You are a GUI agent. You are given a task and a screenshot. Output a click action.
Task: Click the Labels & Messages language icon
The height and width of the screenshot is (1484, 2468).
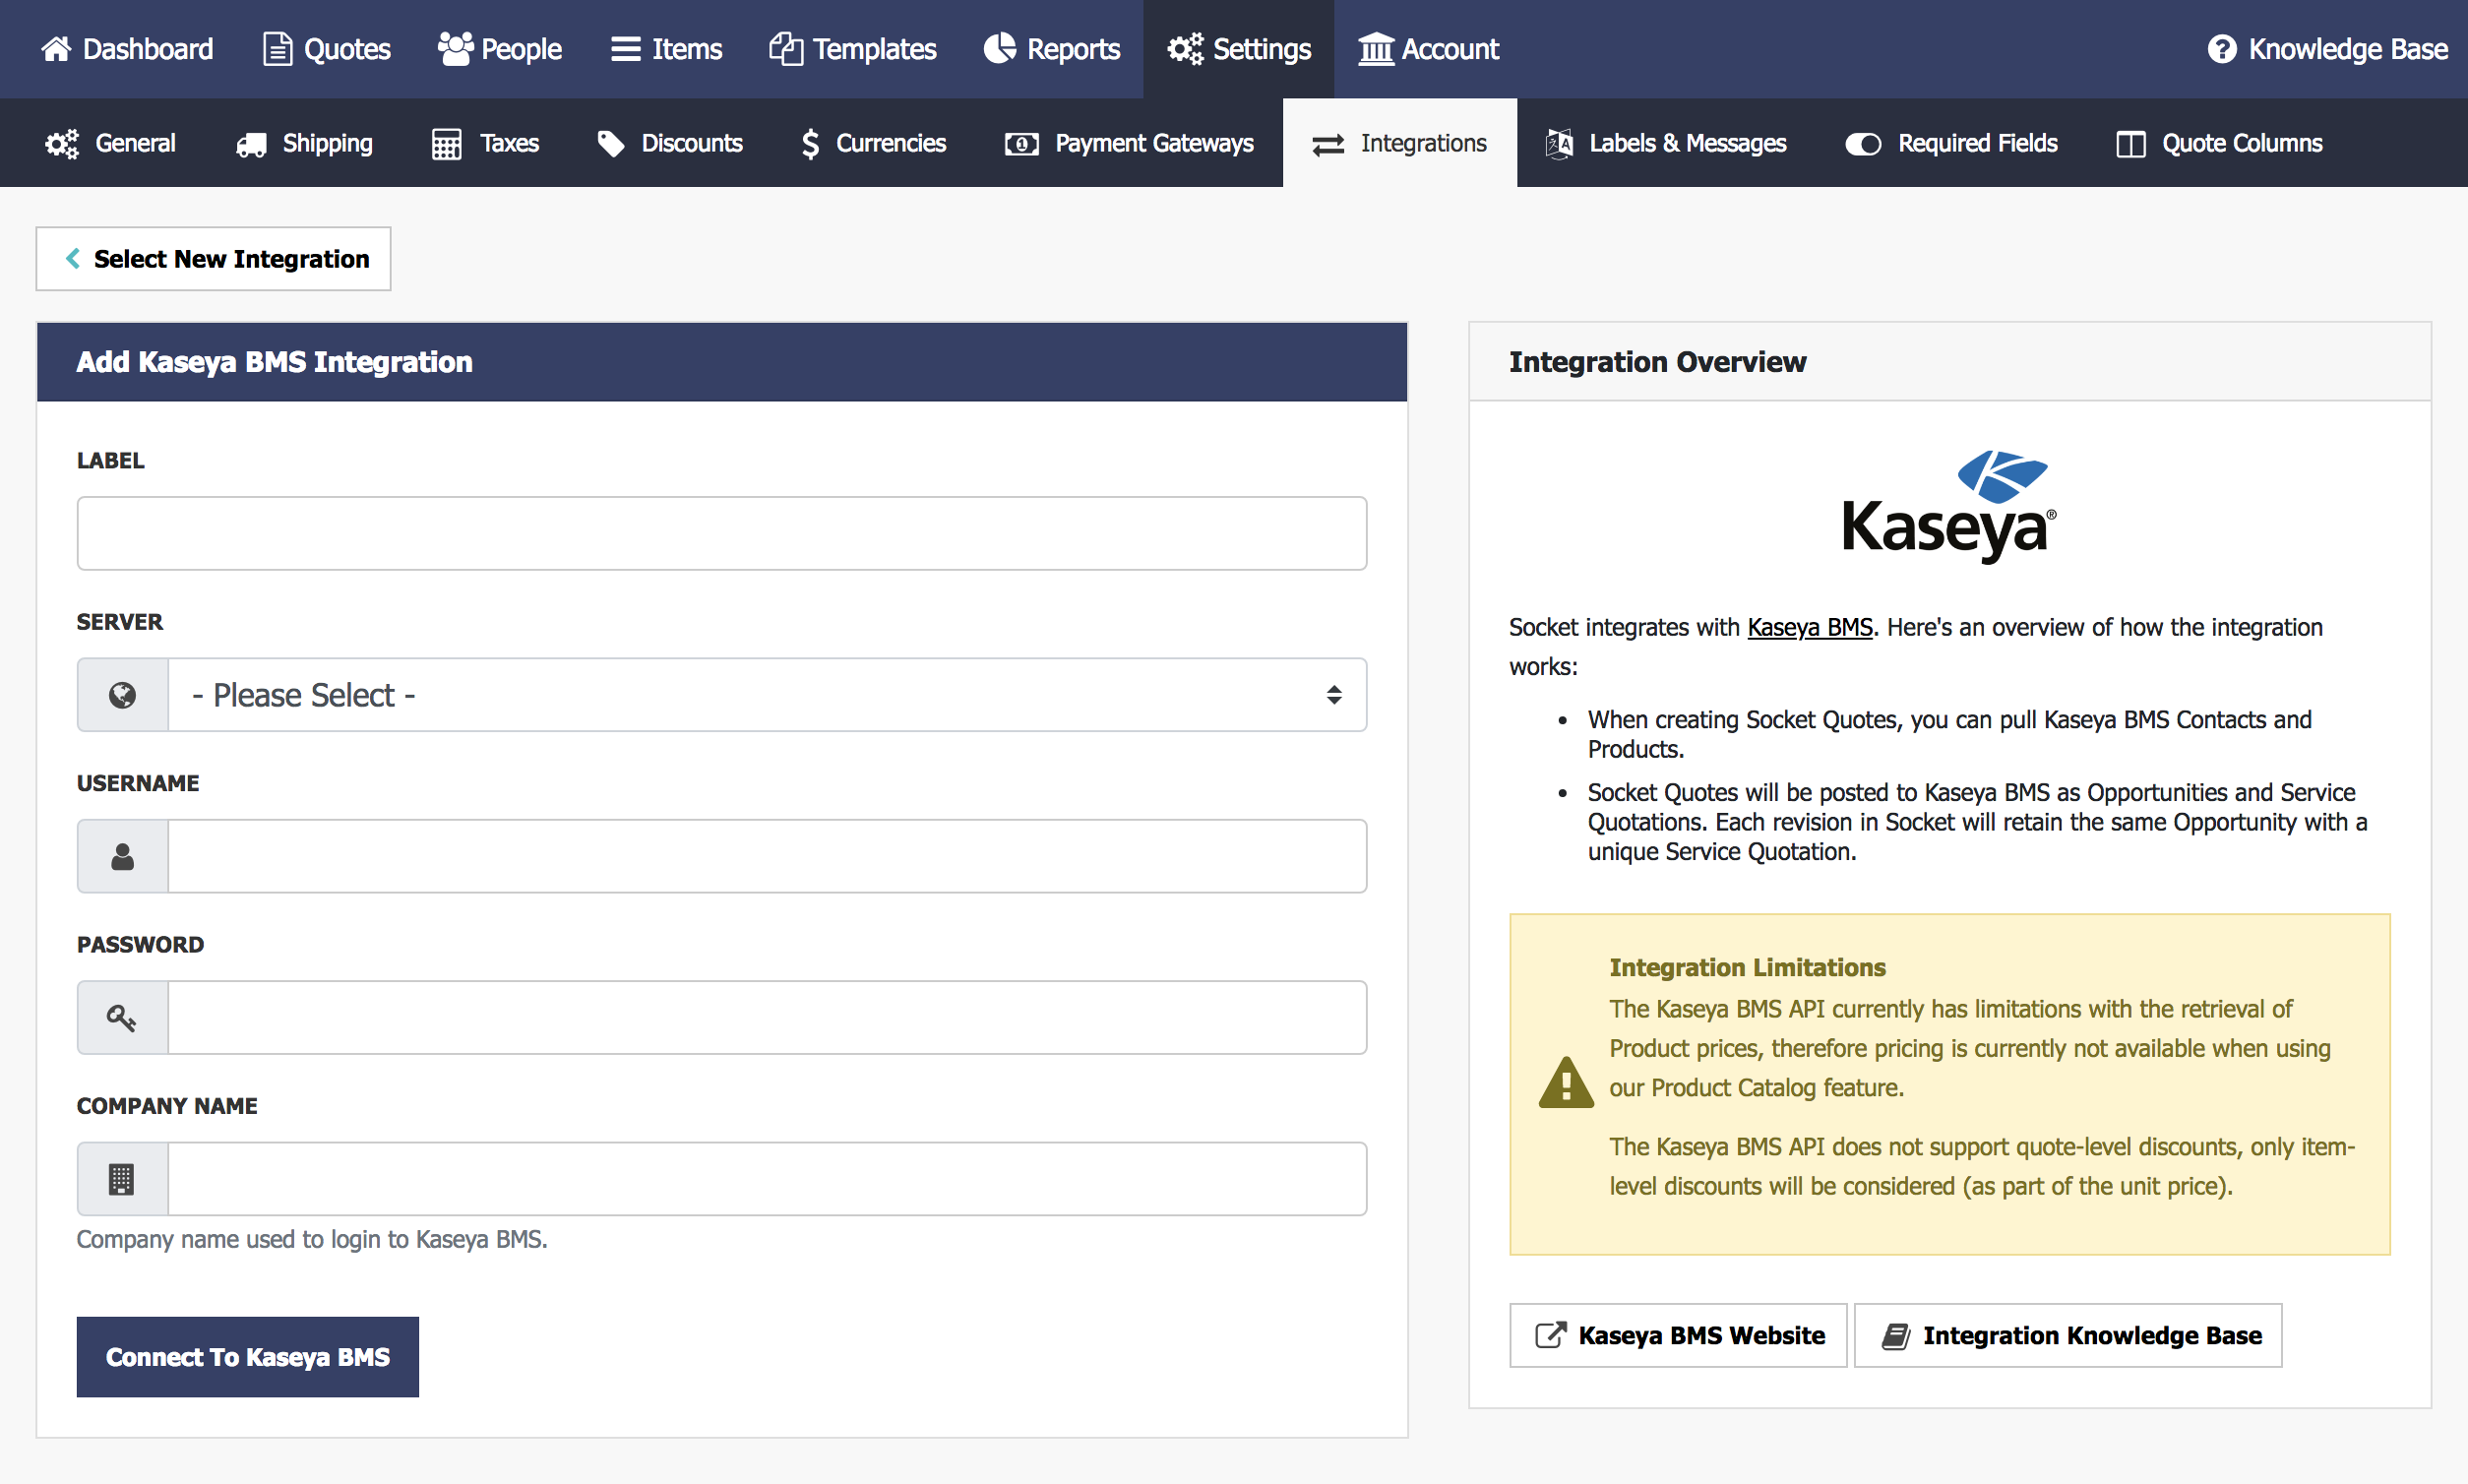(x=1559, y=144)
